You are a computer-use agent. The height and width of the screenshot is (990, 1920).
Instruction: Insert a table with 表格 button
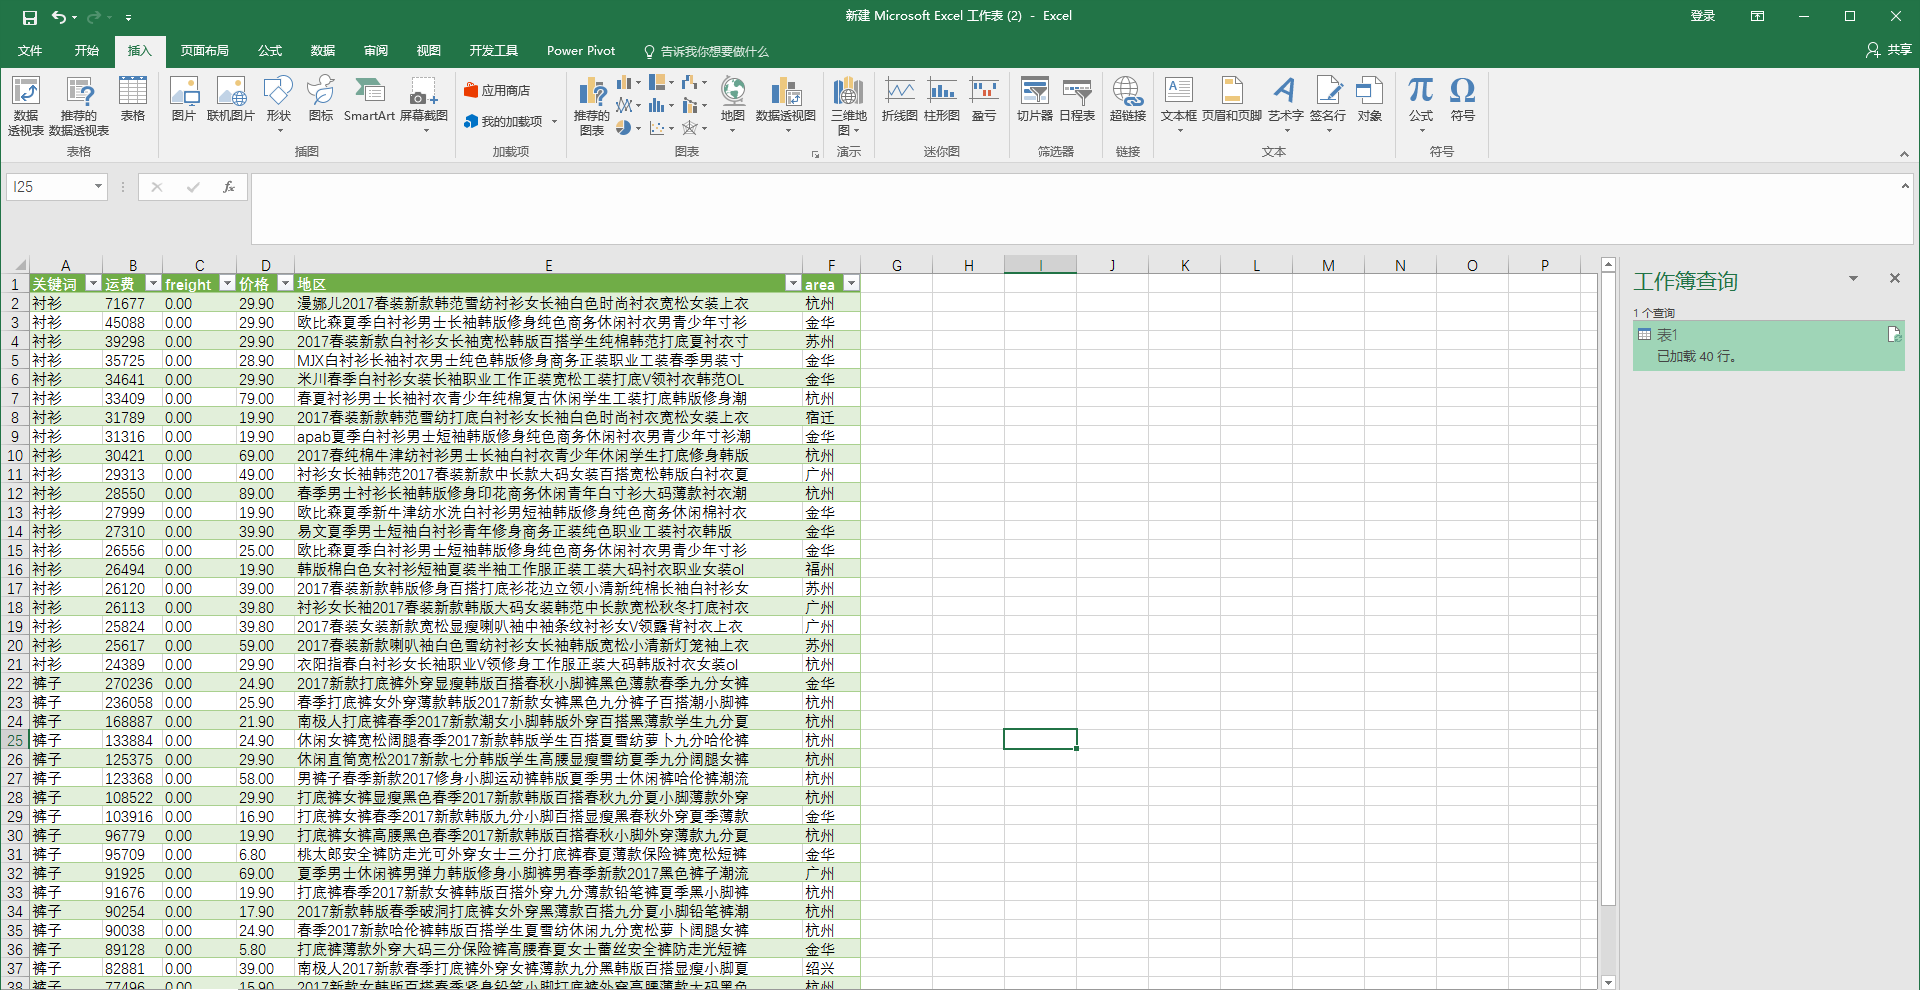coord(133,99)
